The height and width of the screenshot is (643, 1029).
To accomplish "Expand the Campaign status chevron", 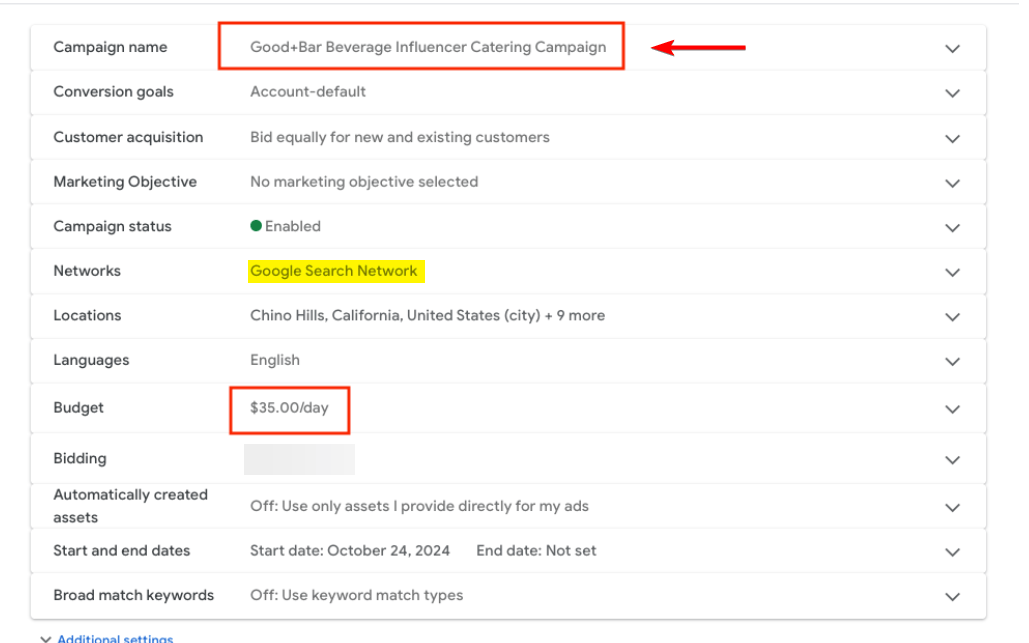I will click(x=952, y=228).
